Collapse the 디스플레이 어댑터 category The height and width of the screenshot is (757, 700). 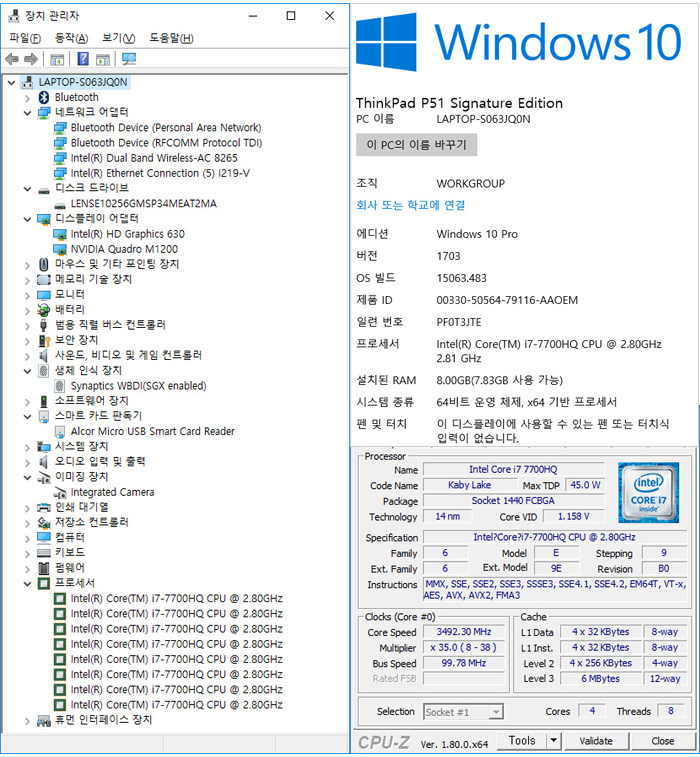pyautogui.click(x=28, y=219)
